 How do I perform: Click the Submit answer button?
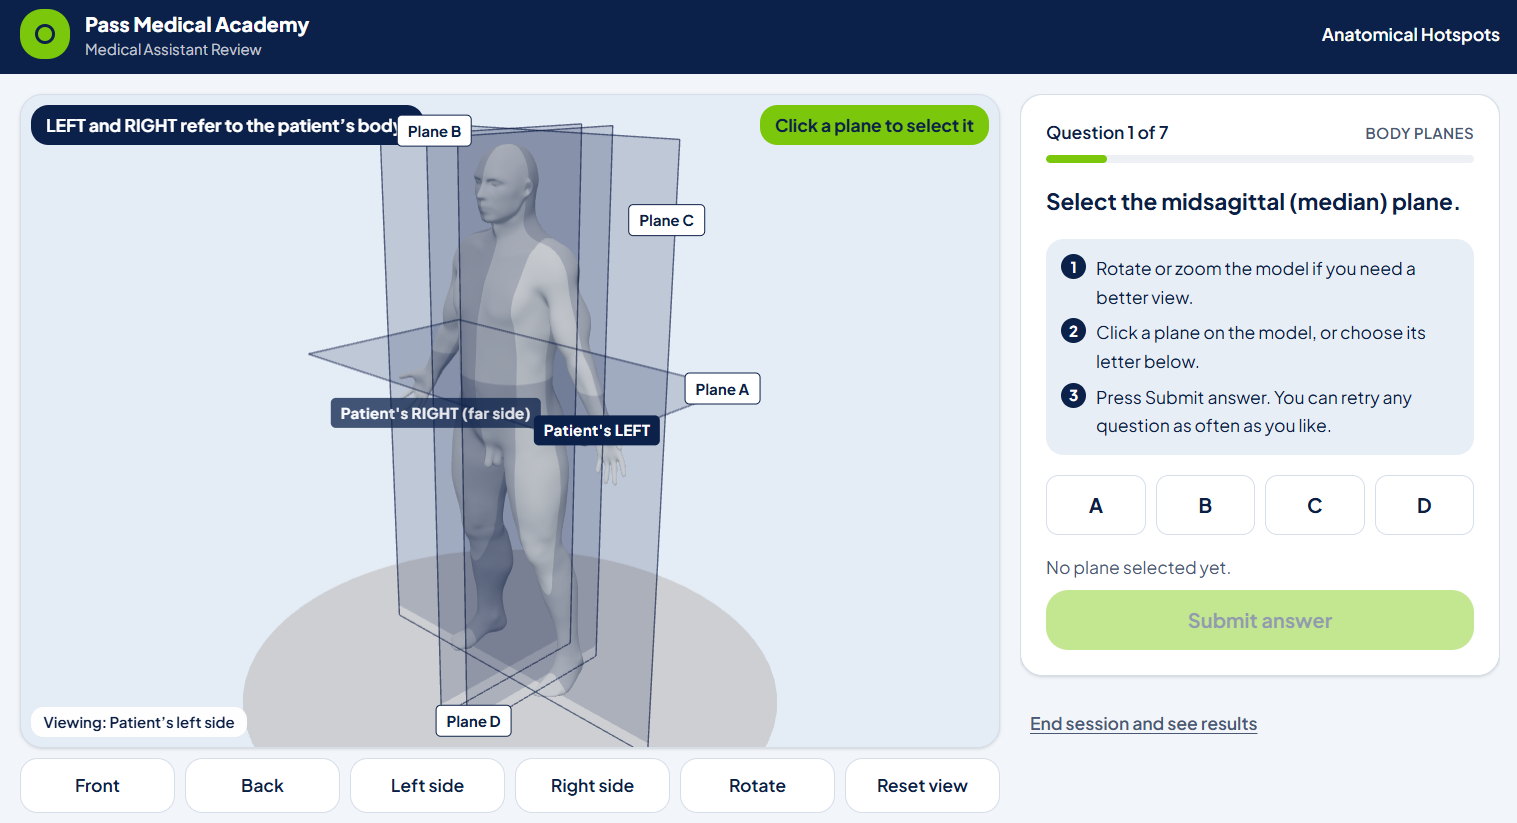[1260, 620]
